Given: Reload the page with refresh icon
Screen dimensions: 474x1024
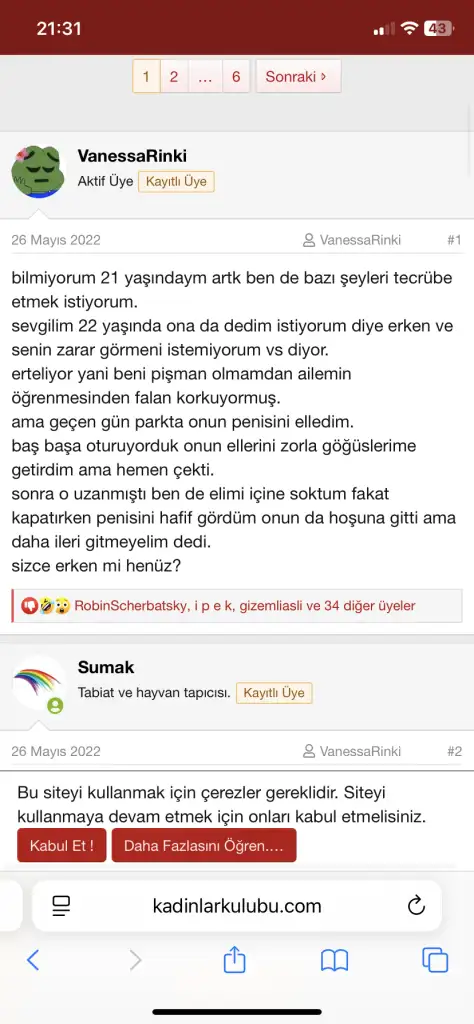Looking at the screenshot, I should 416,906.
